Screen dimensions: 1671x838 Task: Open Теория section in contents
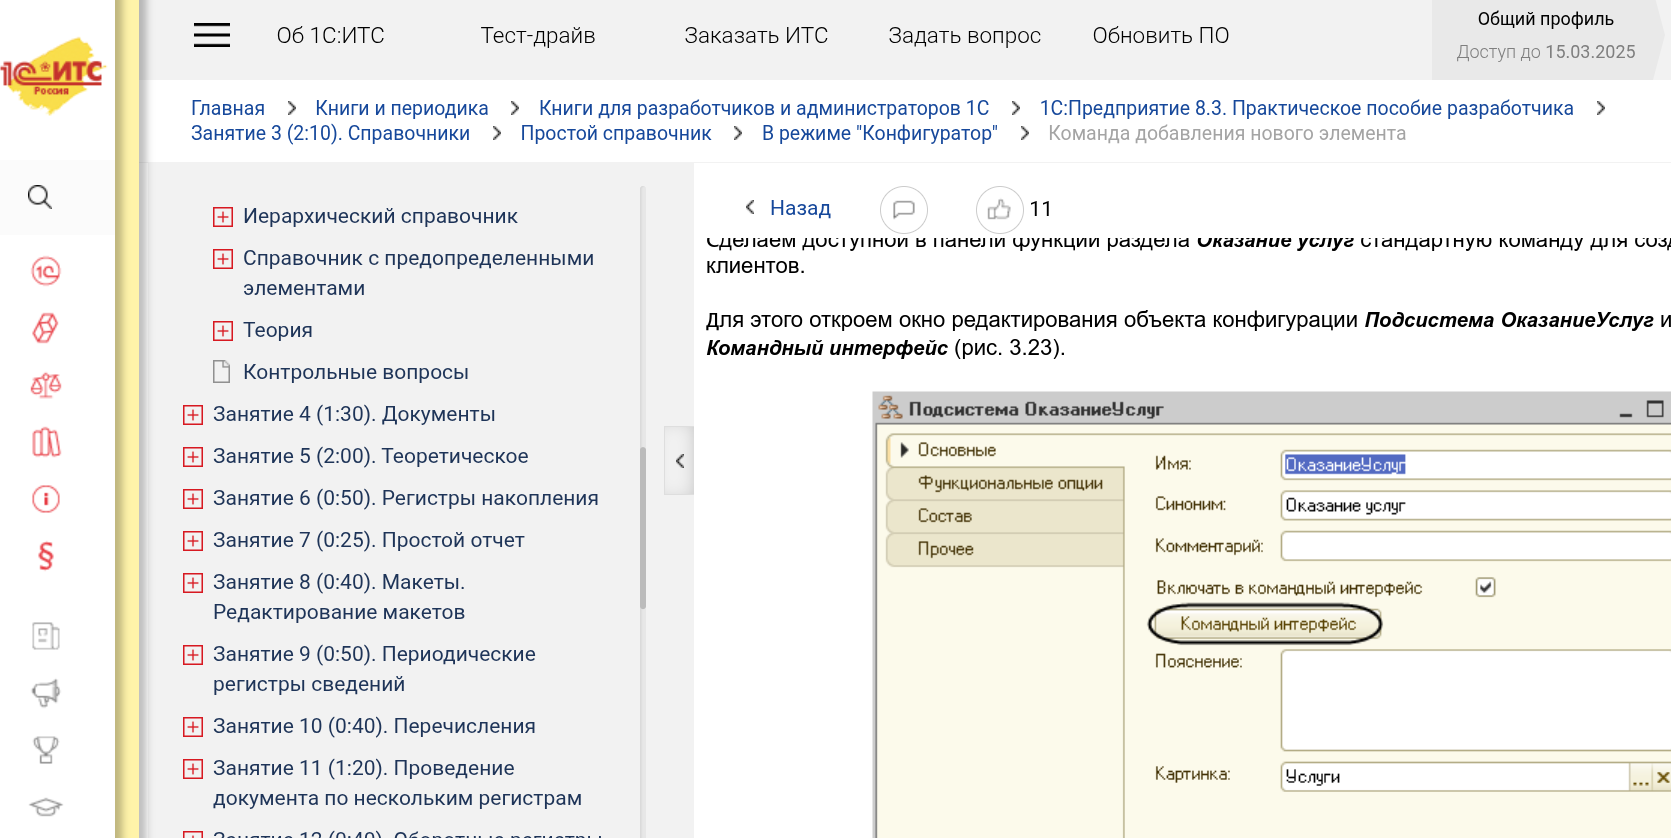pyautogui.click(x=278, y=330)
